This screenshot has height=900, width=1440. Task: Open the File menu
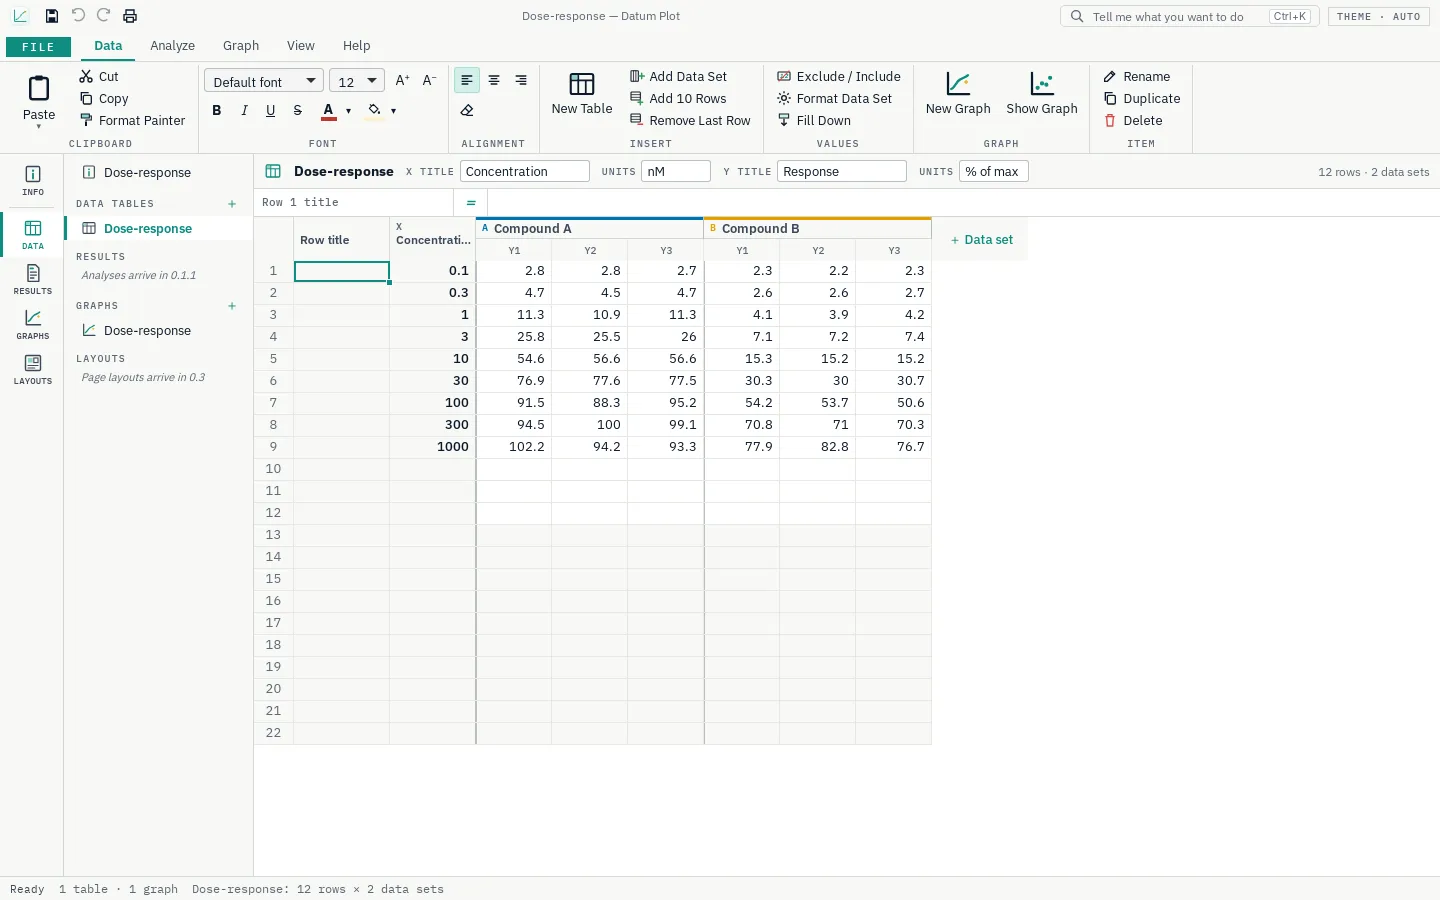pos(38,47)
